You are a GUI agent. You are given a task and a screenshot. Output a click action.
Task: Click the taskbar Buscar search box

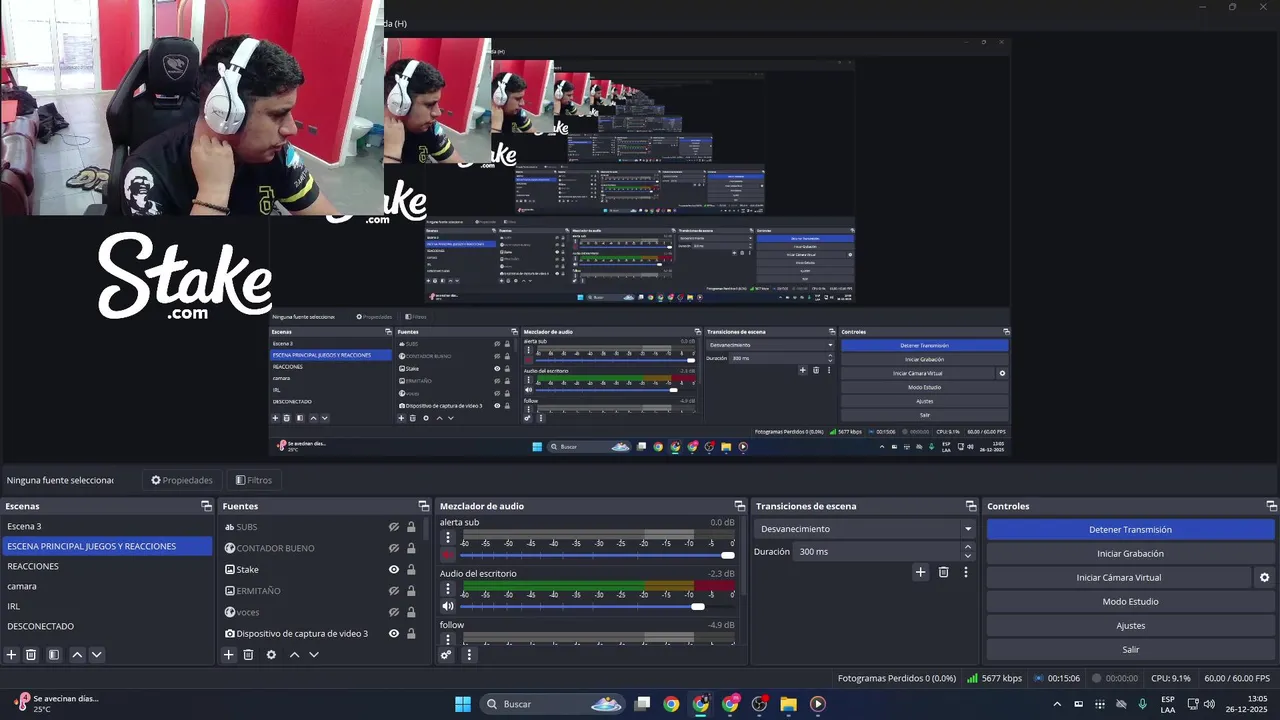pyautogui.click(x=552, y=704)
